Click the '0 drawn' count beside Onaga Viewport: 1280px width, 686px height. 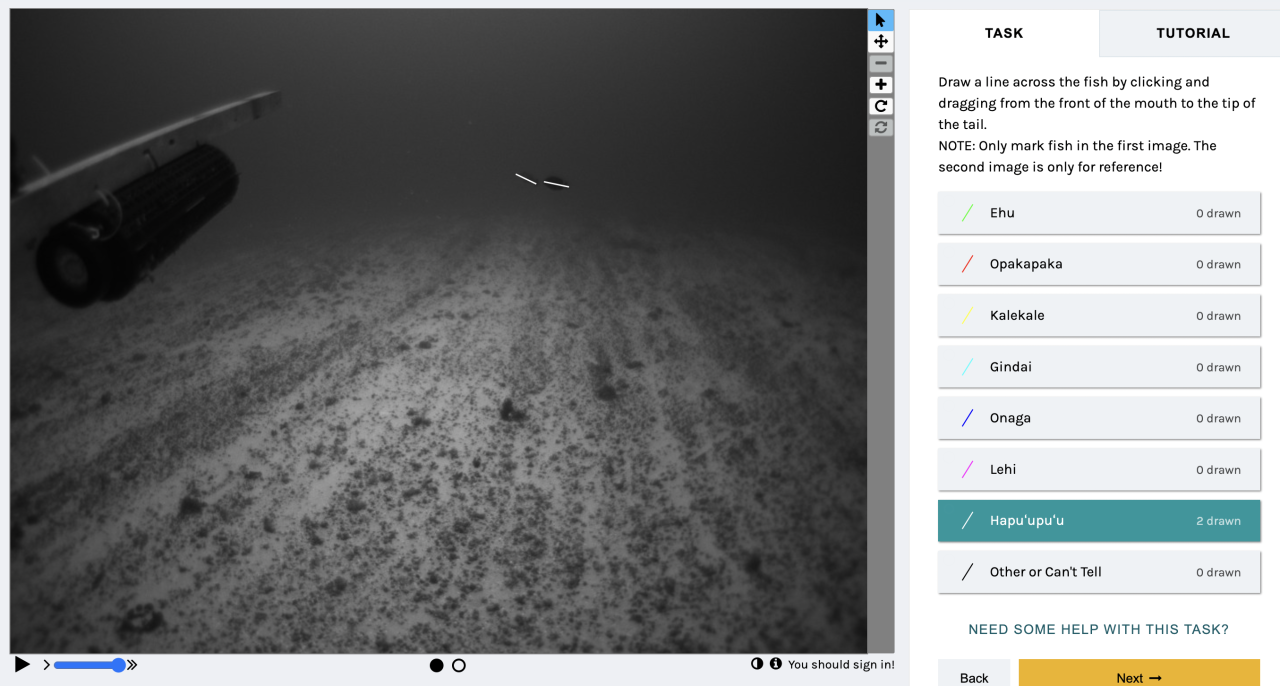tap(1218, 419)
